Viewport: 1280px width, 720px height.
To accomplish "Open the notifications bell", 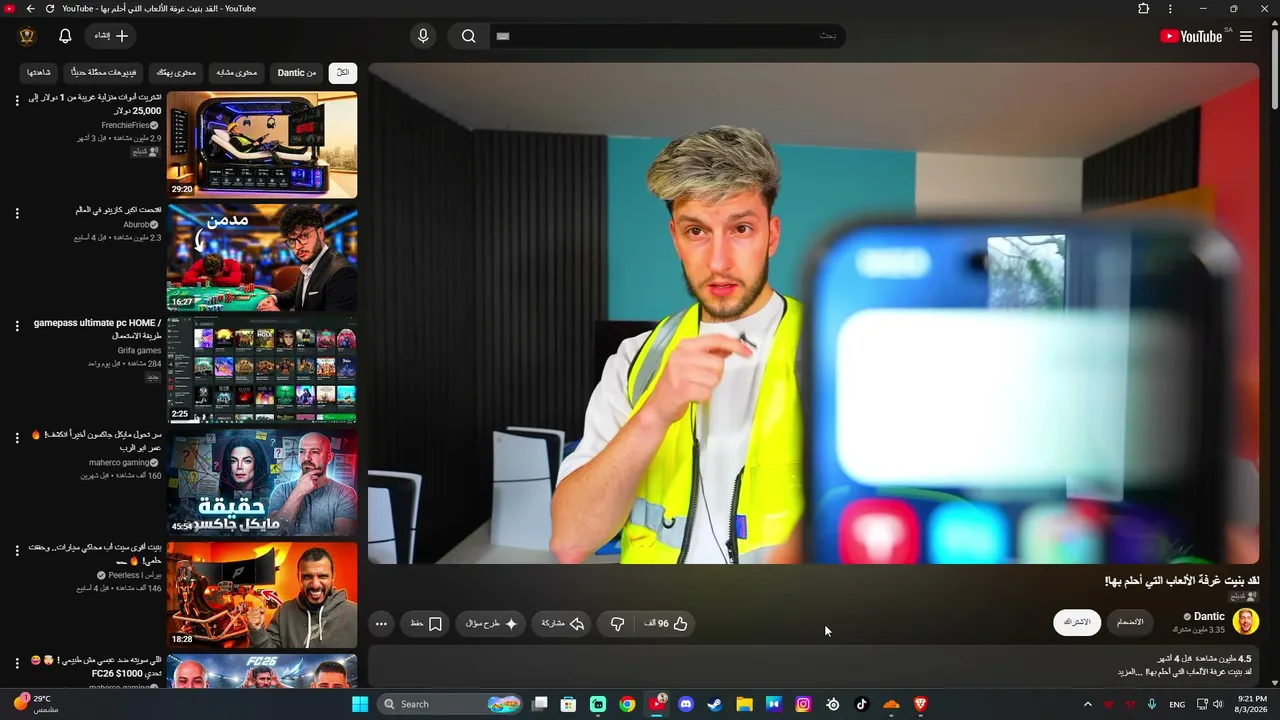I will (x=65, y=36).
